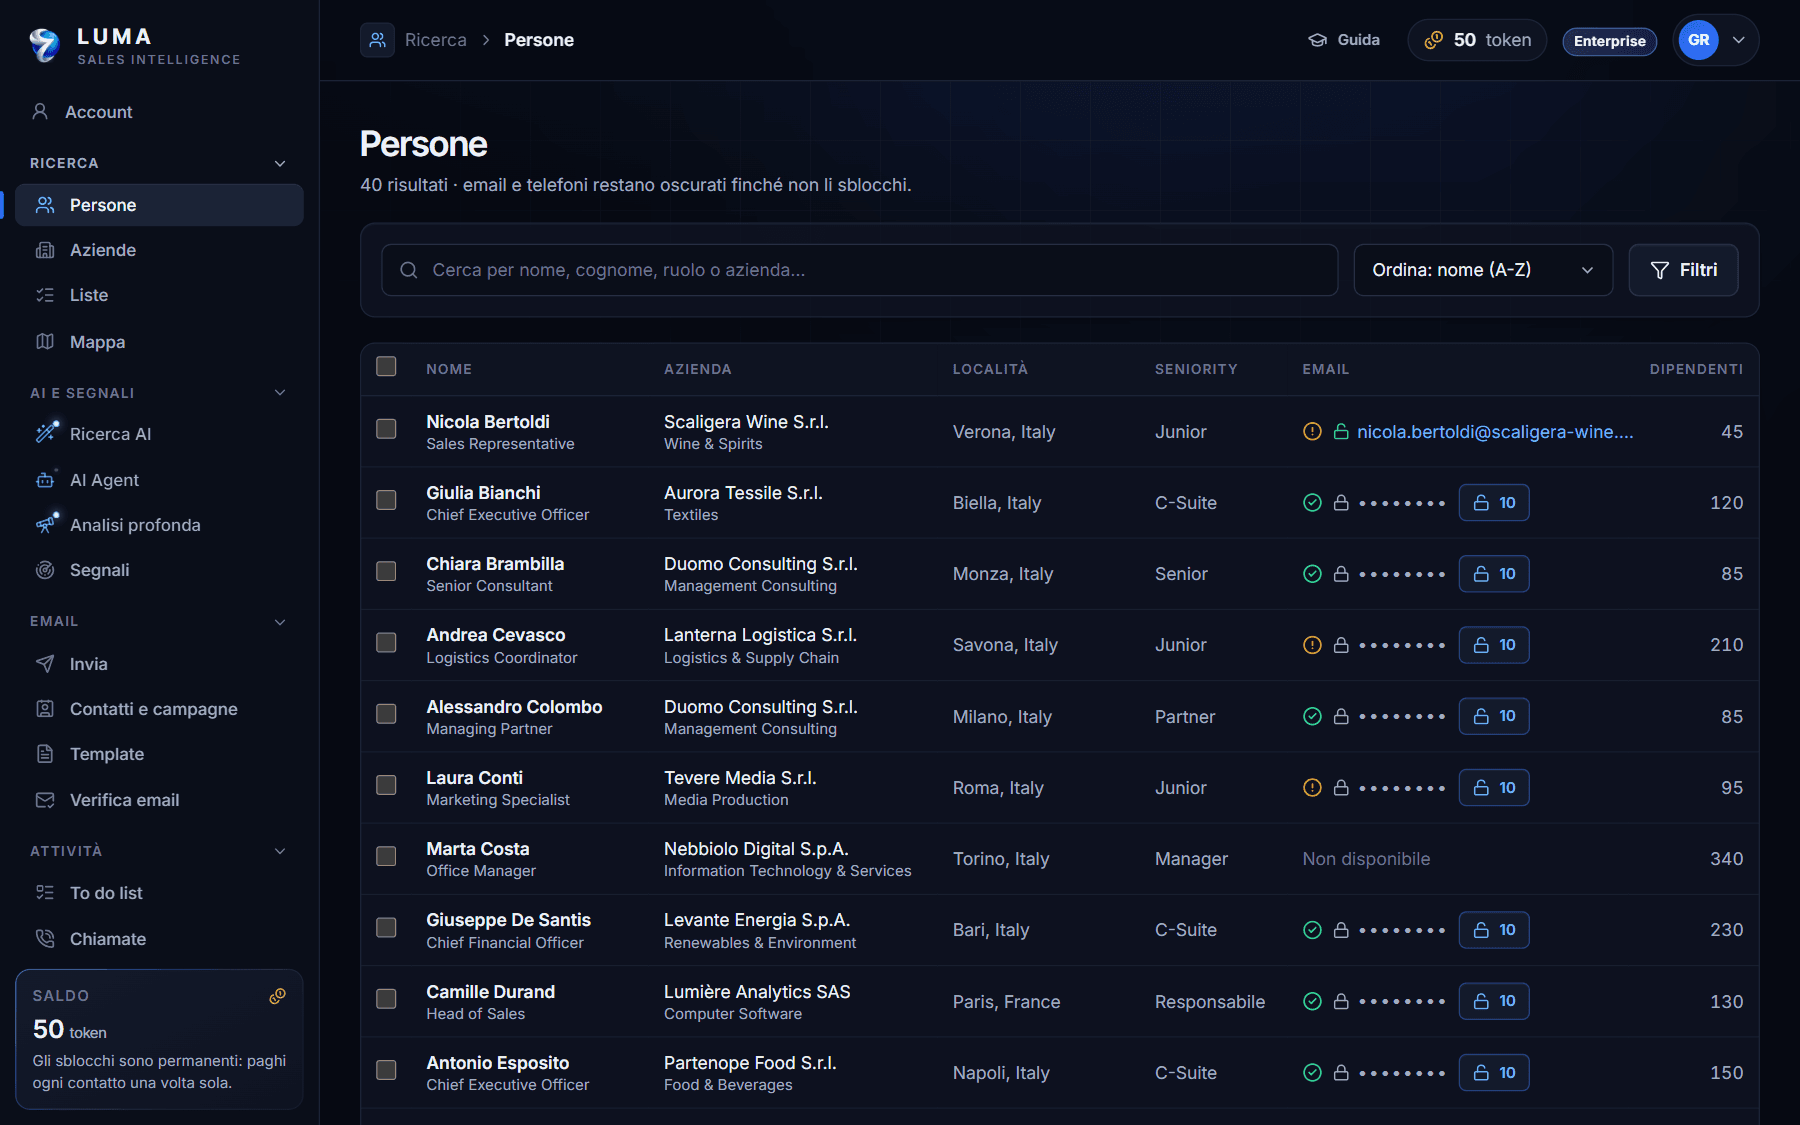The width and height of the screenshot is (1800, 1125).
Task: Tick the Antonio Esposito checkbox
Action: (386, 1070)
